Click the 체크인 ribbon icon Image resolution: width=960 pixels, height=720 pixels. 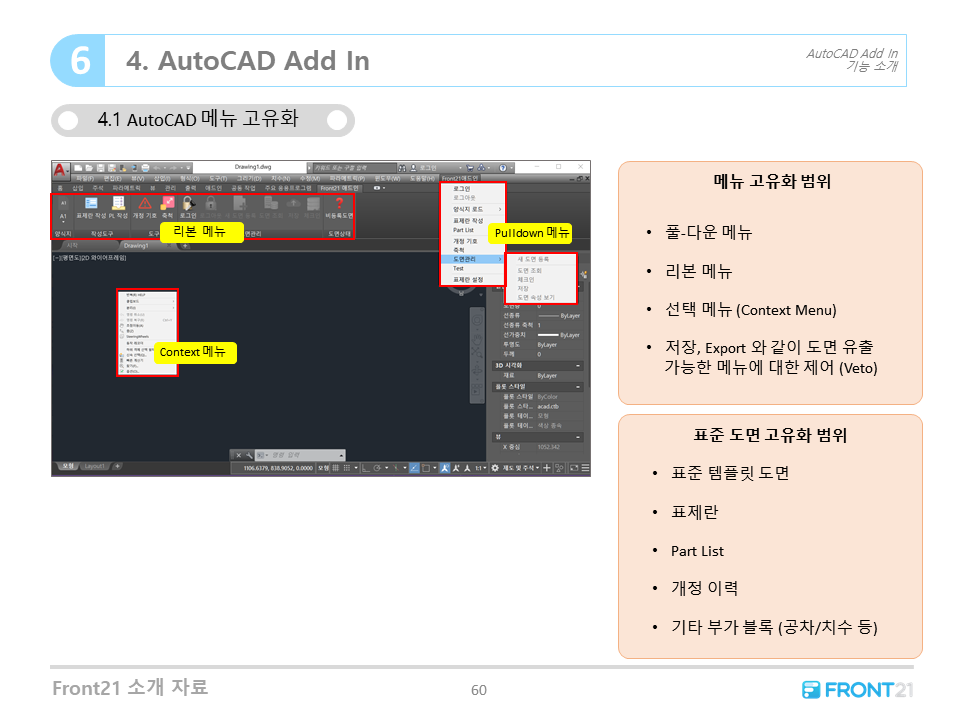pyautogui.click(x=313, y=203)
